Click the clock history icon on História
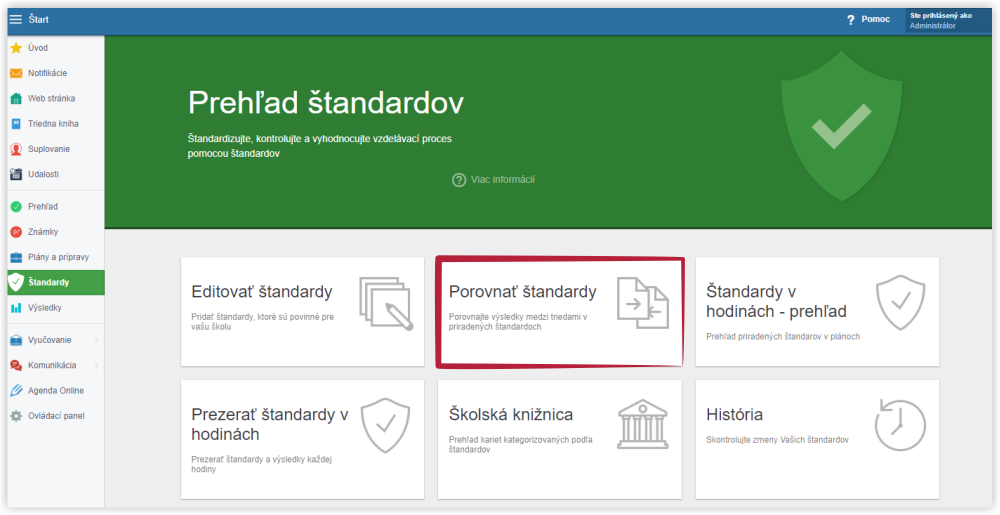1000x515 pixels. click(x=899, y=425)
